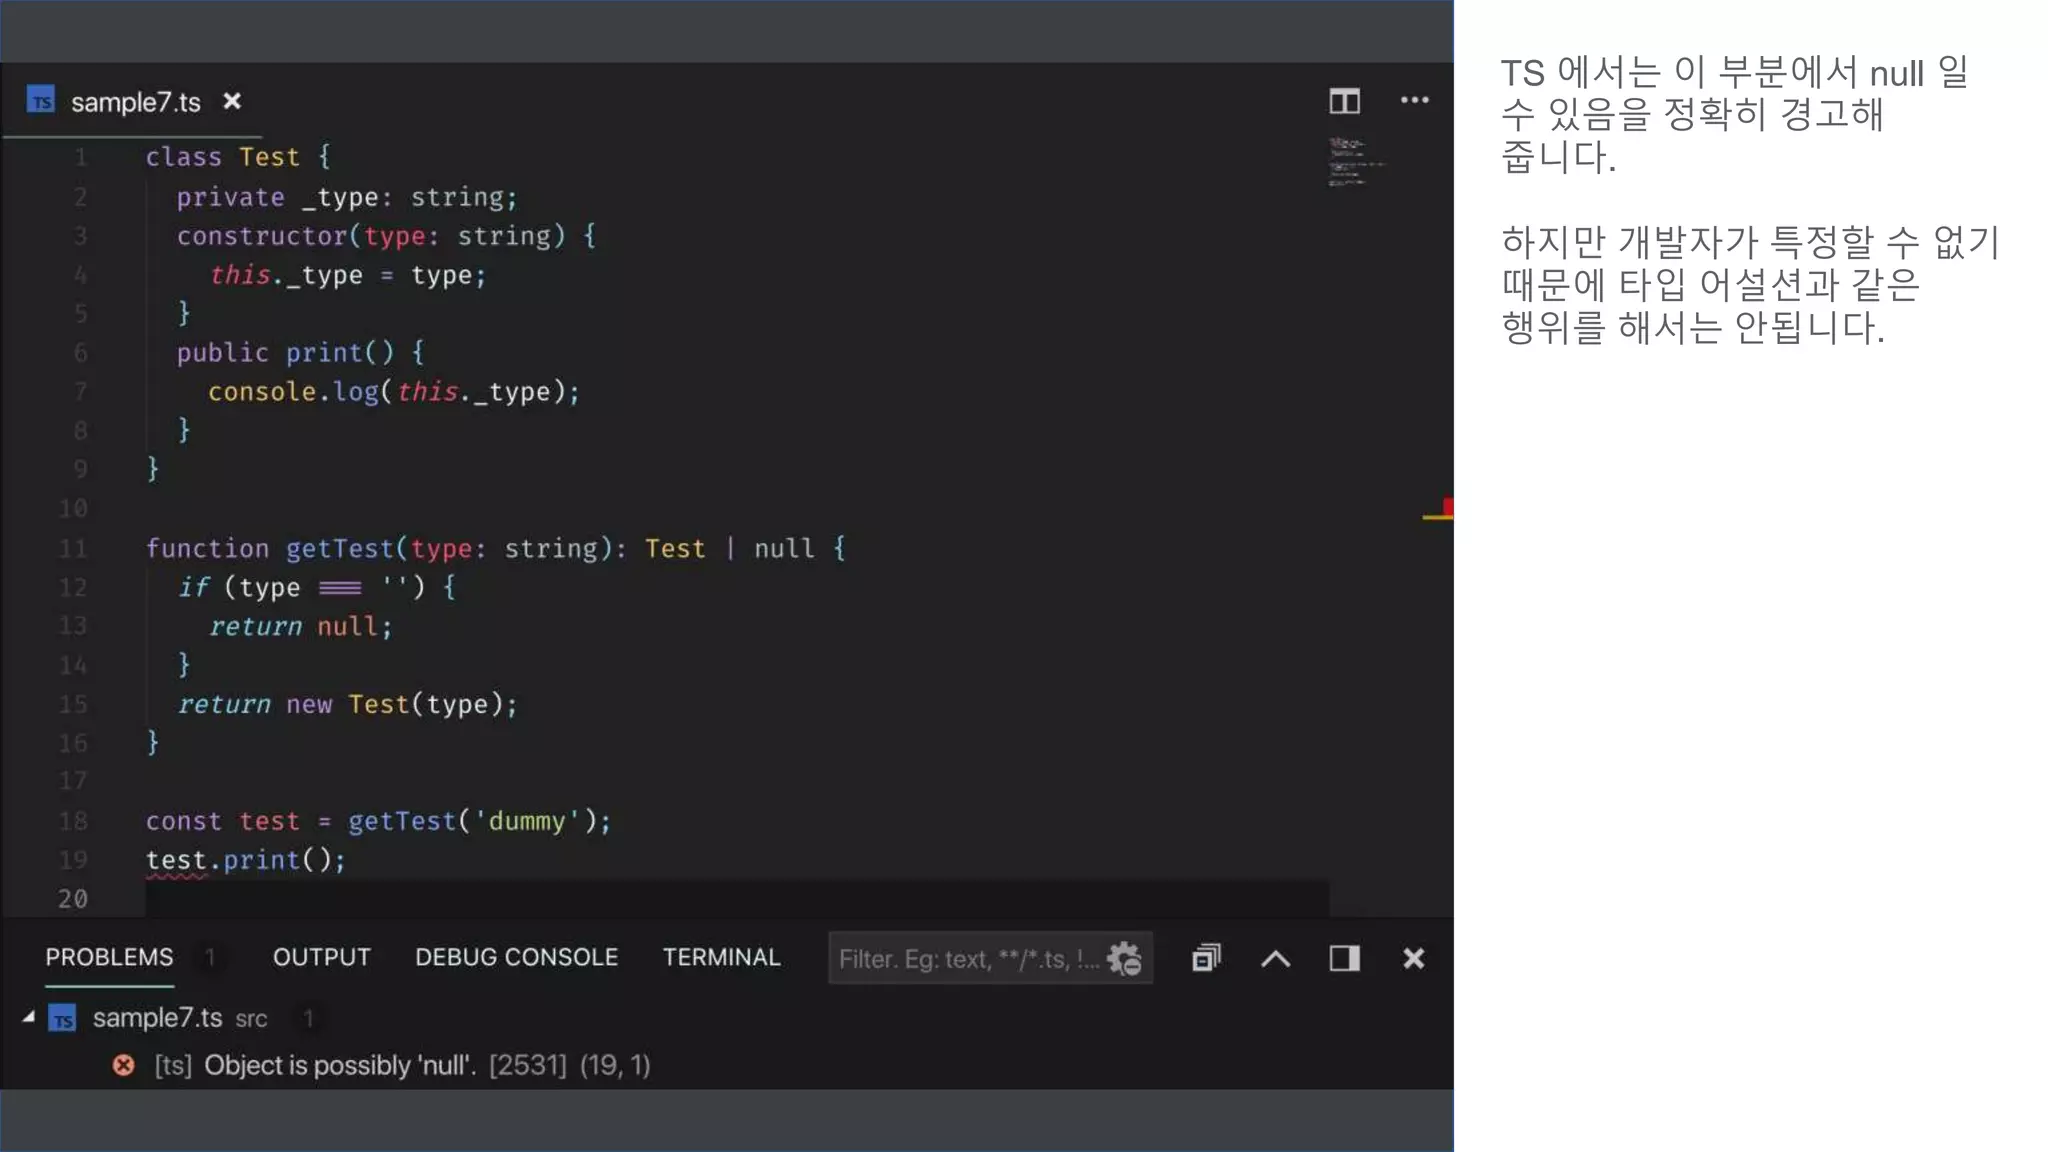Click the red error marker in overview ruler
2048x1152 pixels.
tap(1448, 507)
